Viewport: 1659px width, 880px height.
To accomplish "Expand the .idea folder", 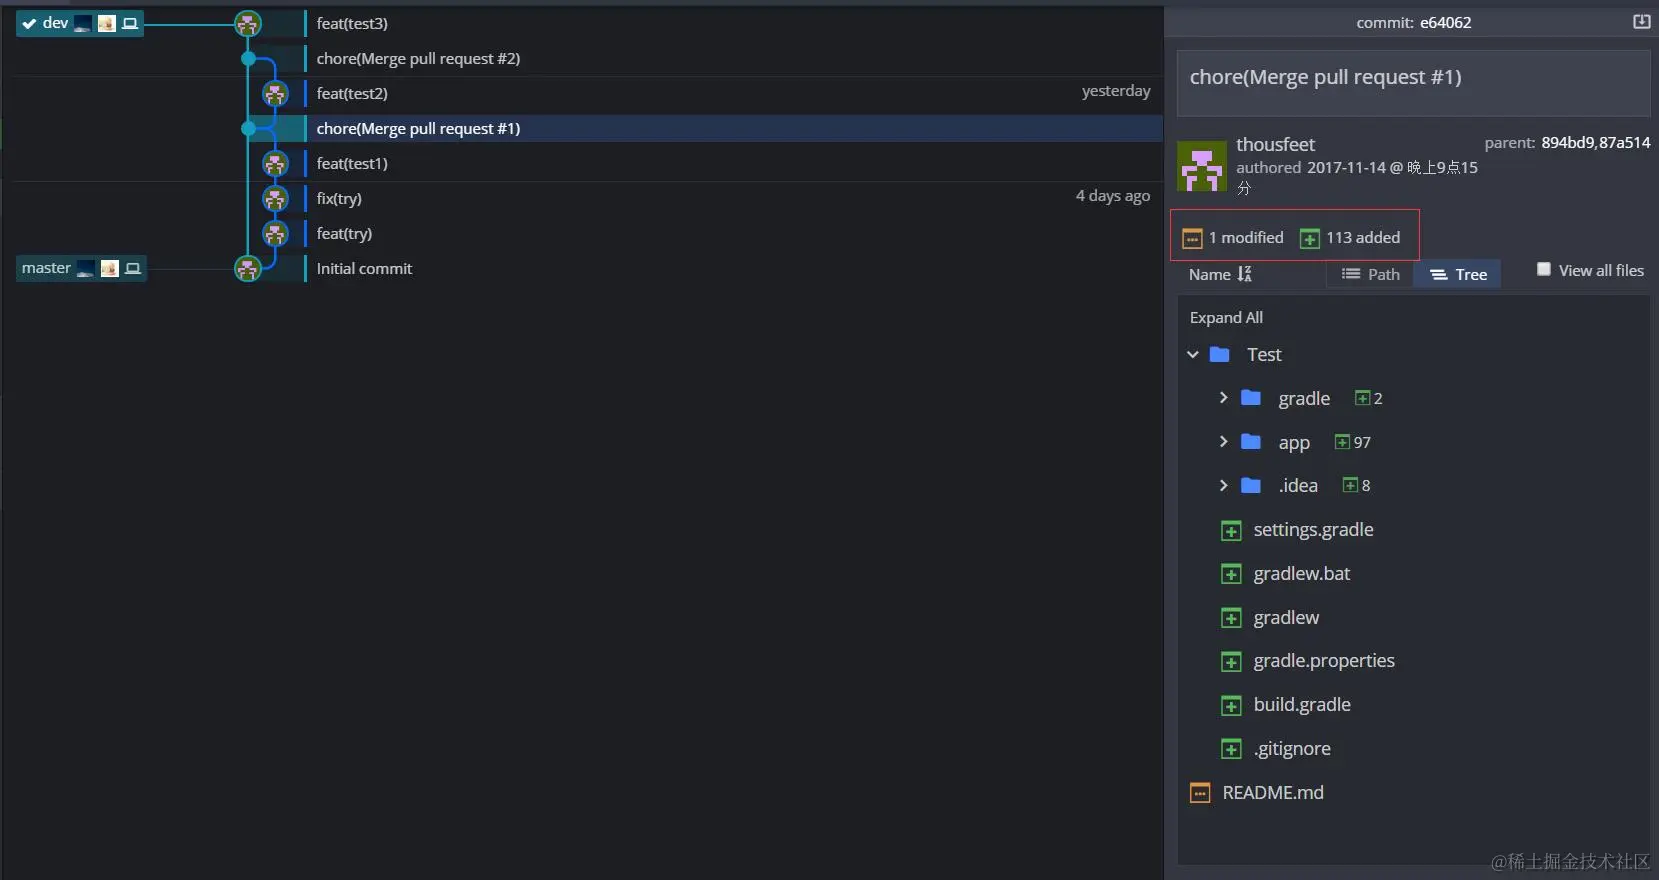I will (1223, 486).
